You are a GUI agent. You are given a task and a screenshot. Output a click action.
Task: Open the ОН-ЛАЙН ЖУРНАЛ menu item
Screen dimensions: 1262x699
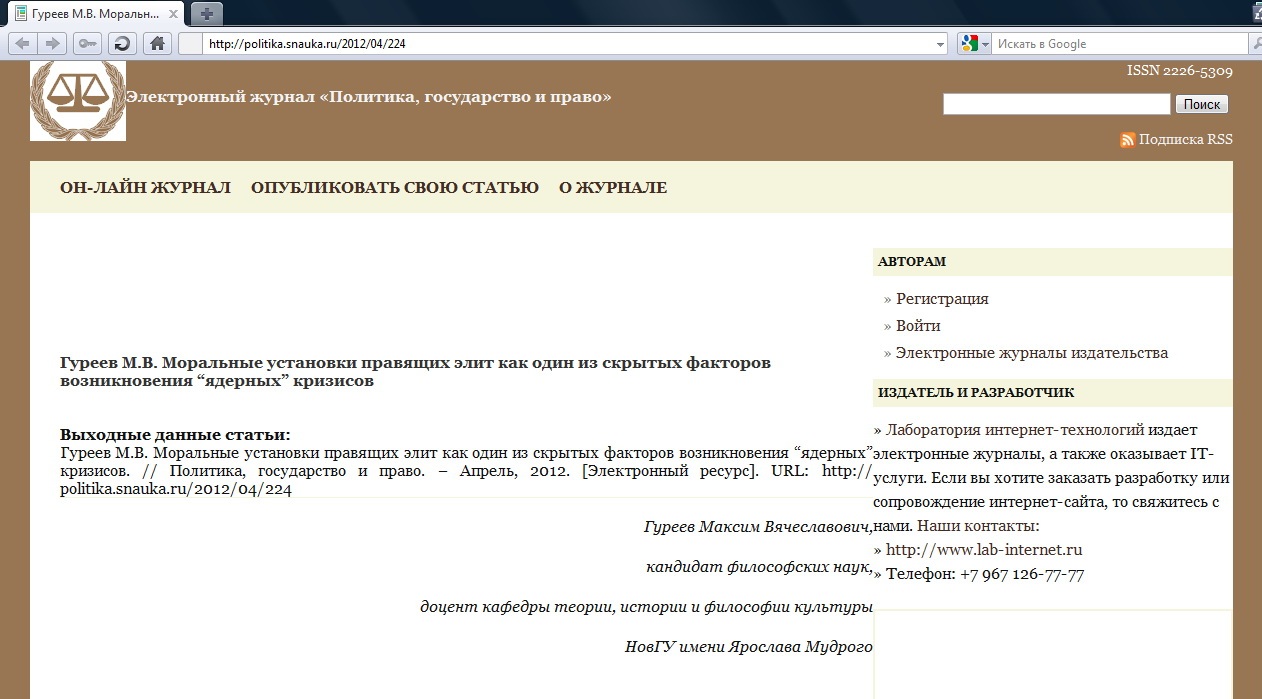145,188
